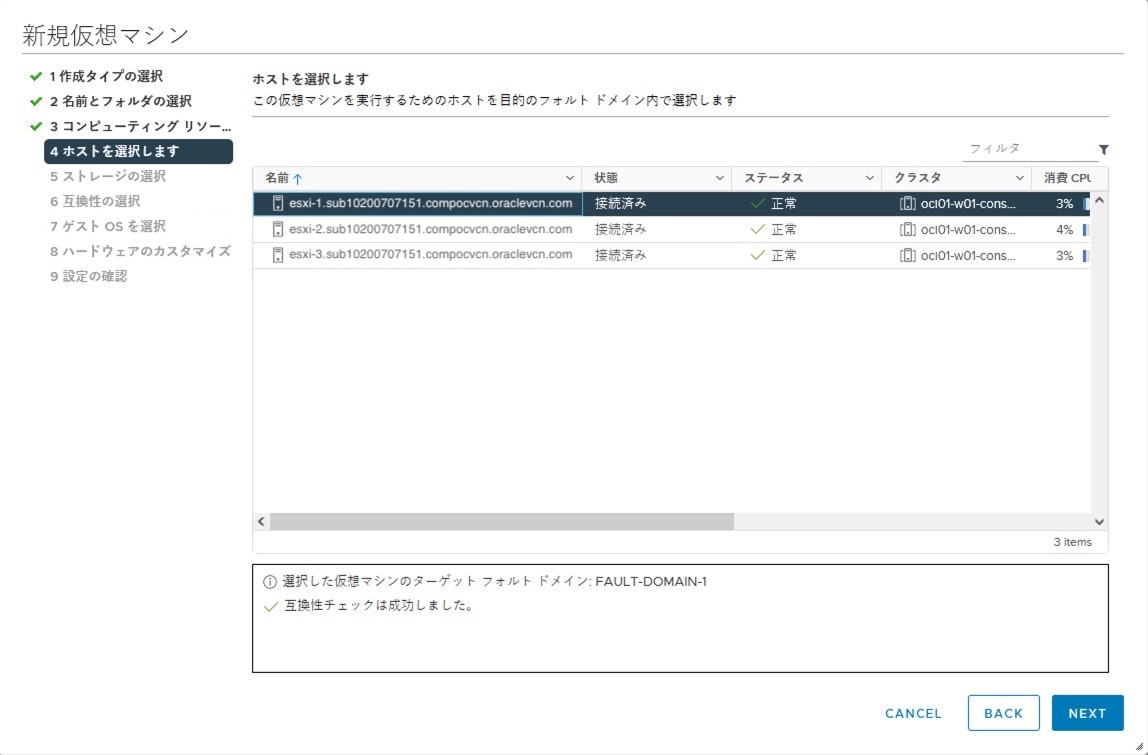Click the 消費 CPU column header

pos(1067,178)
